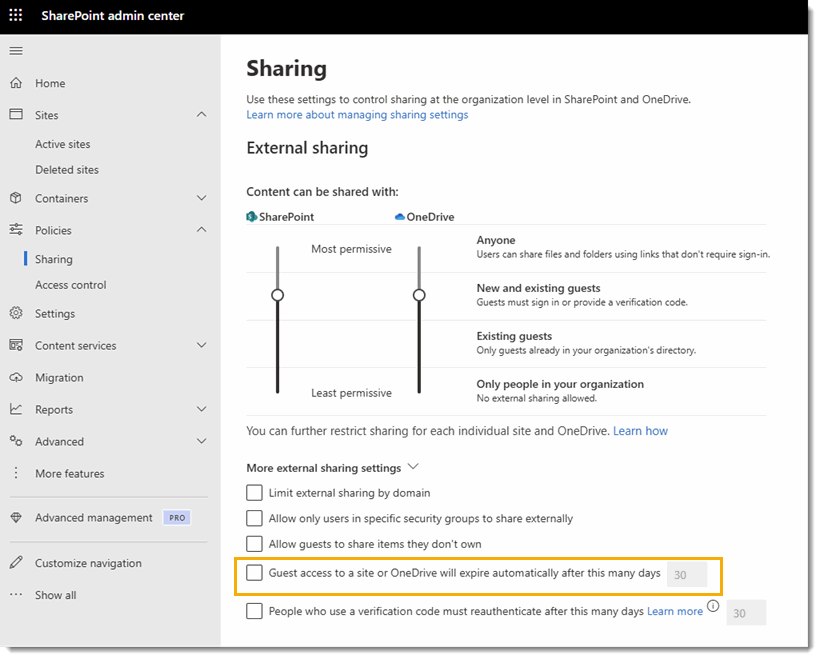Click the Policies sliders icon
Viewport: 820px width, 659px height.
click(x=16, y=230)
